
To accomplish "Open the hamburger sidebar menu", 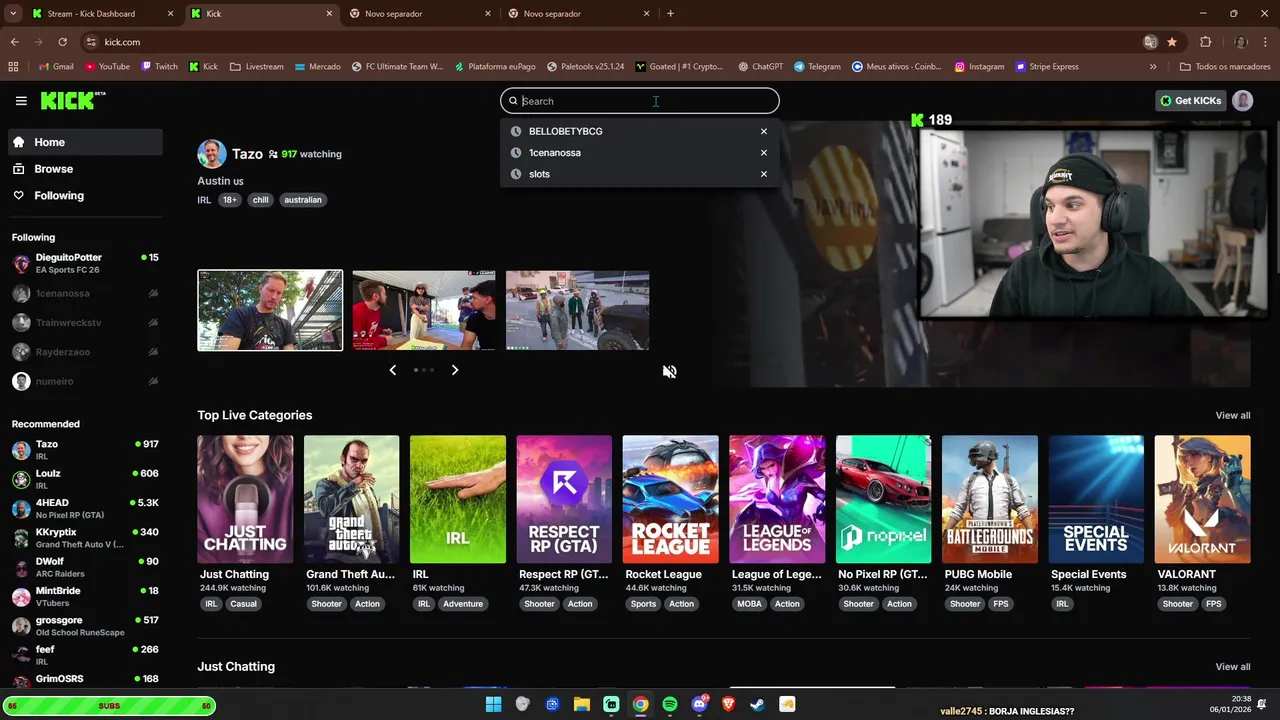I will [21, 100].
